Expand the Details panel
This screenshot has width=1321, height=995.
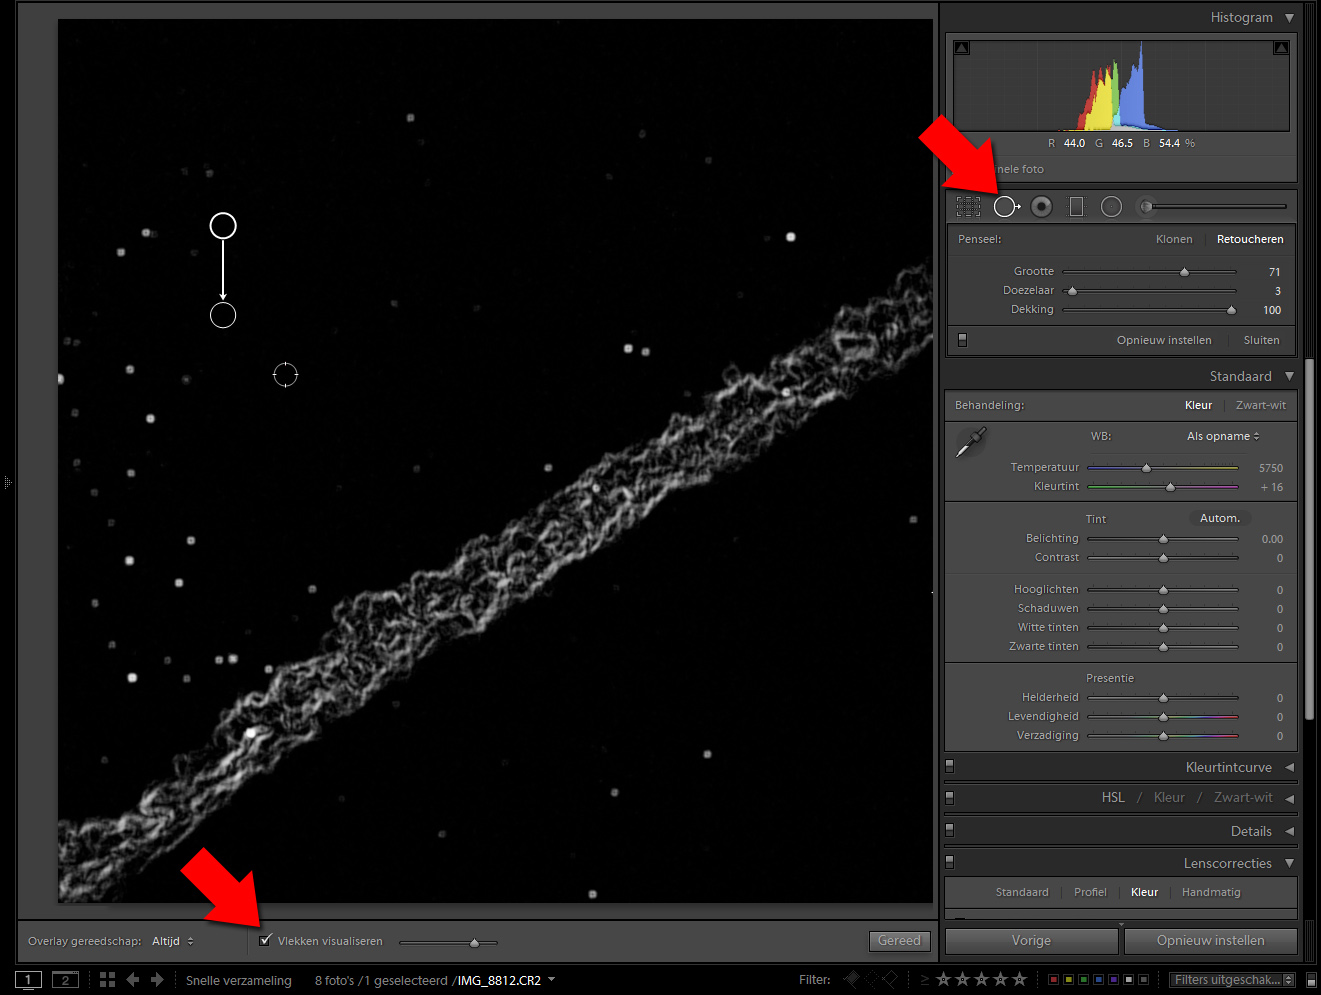click(x=1251, y=831)
